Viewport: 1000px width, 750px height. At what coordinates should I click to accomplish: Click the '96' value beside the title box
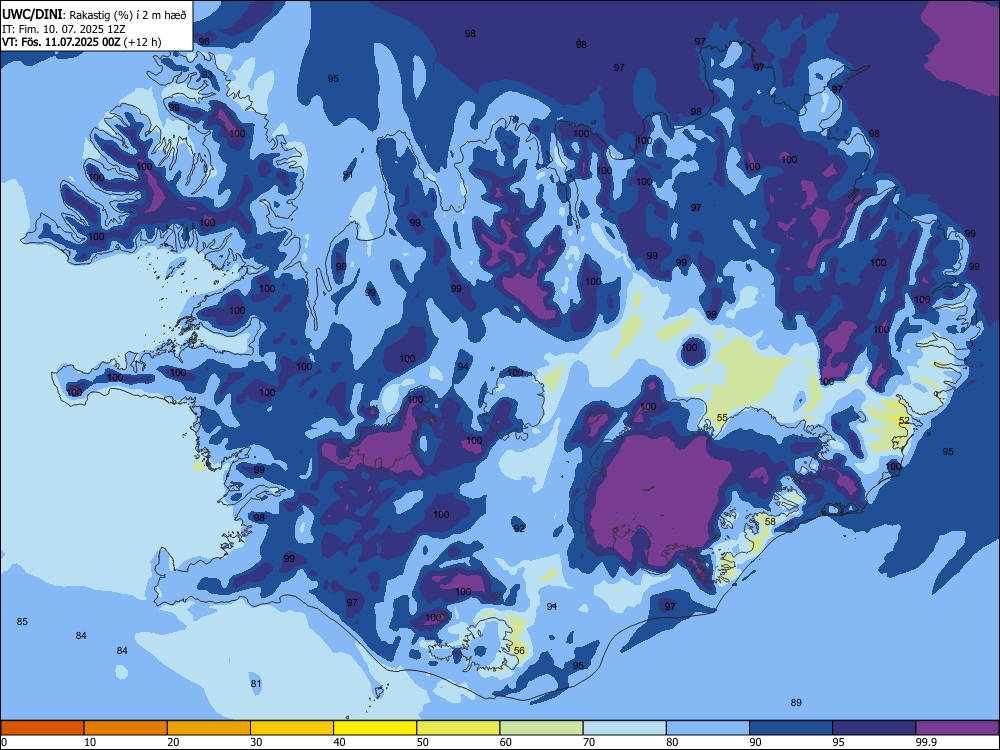tap(204, 41)
